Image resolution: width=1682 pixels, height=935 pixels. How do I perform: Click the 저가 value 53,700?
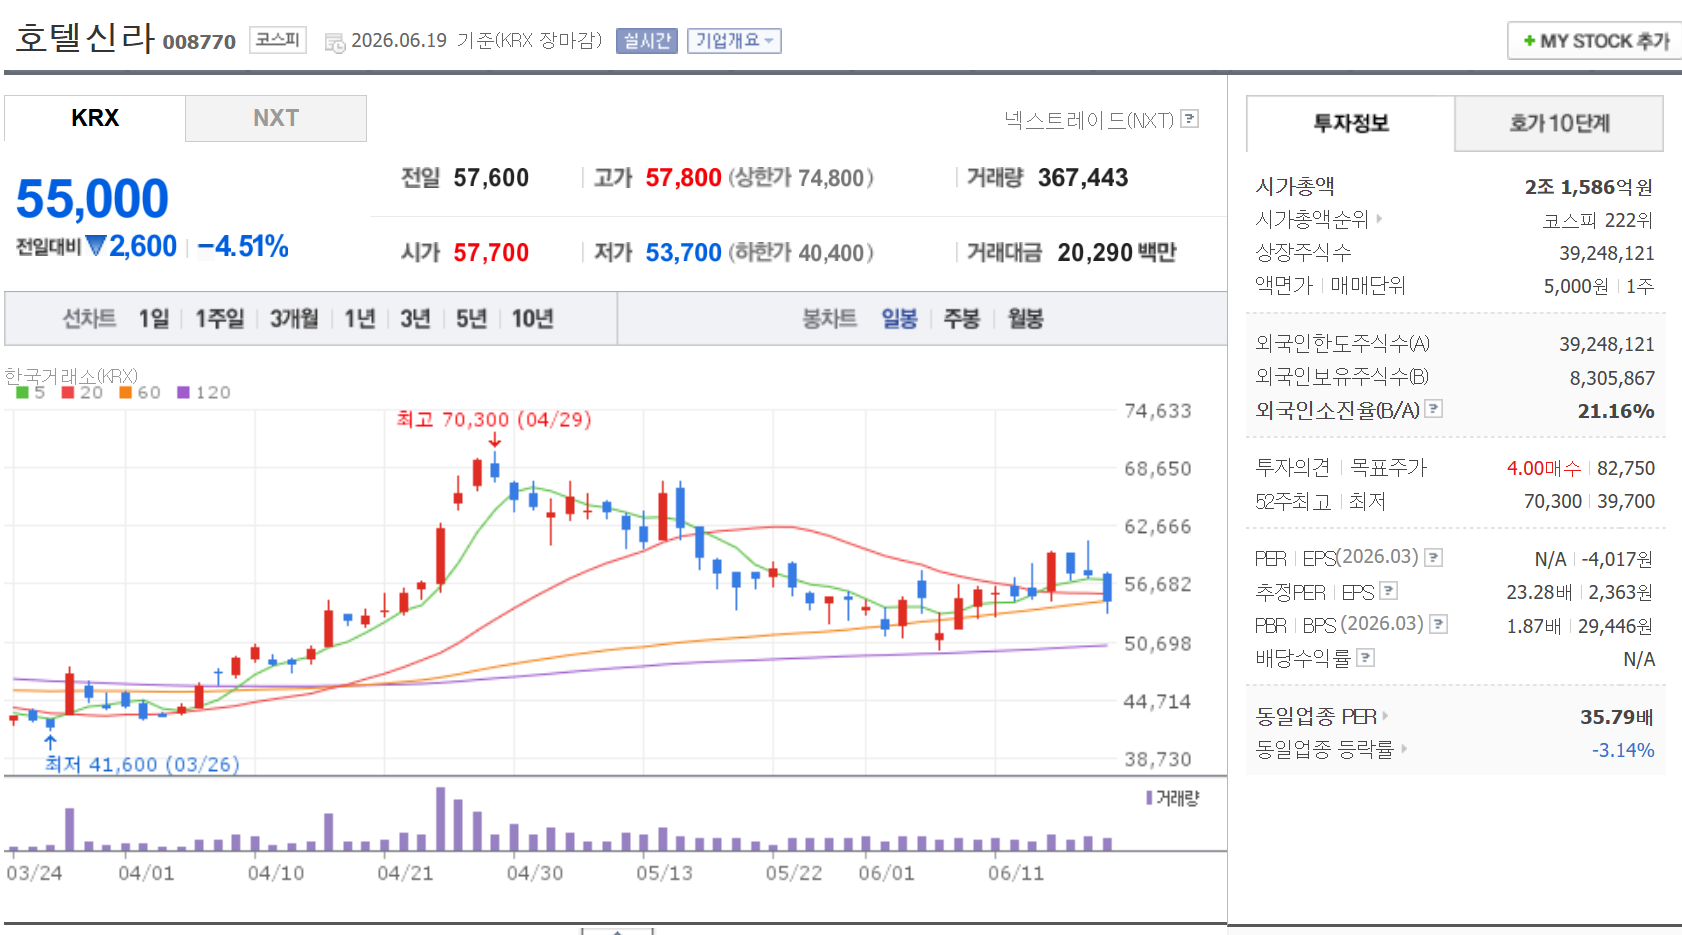coord(683,253)
